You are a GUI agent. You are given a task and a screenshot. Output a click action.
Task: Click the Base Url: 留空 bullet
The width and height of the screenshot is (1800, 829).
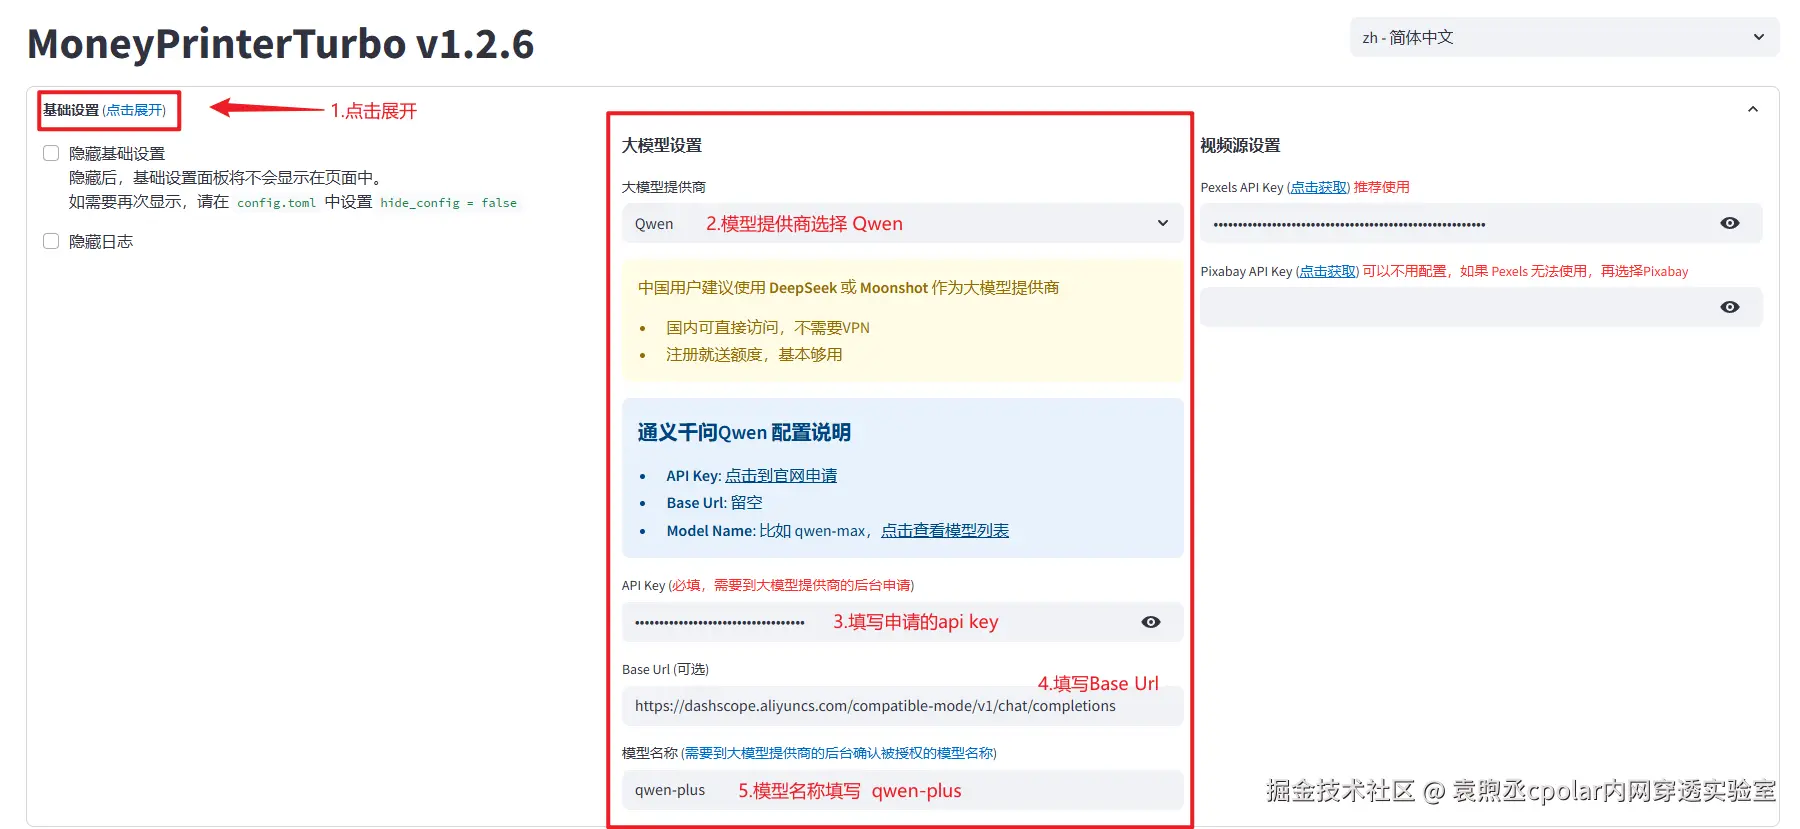tap(714, 503)
